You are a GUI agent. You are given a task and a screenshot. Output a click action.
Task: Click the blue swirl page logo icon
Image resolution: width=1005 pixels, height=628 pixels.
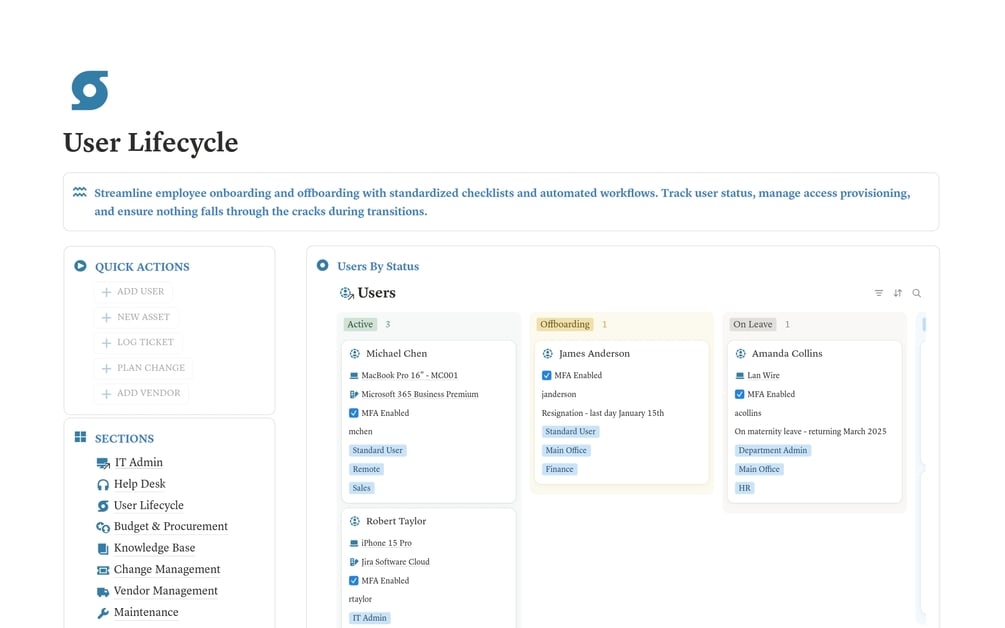(x=90, y=90)
